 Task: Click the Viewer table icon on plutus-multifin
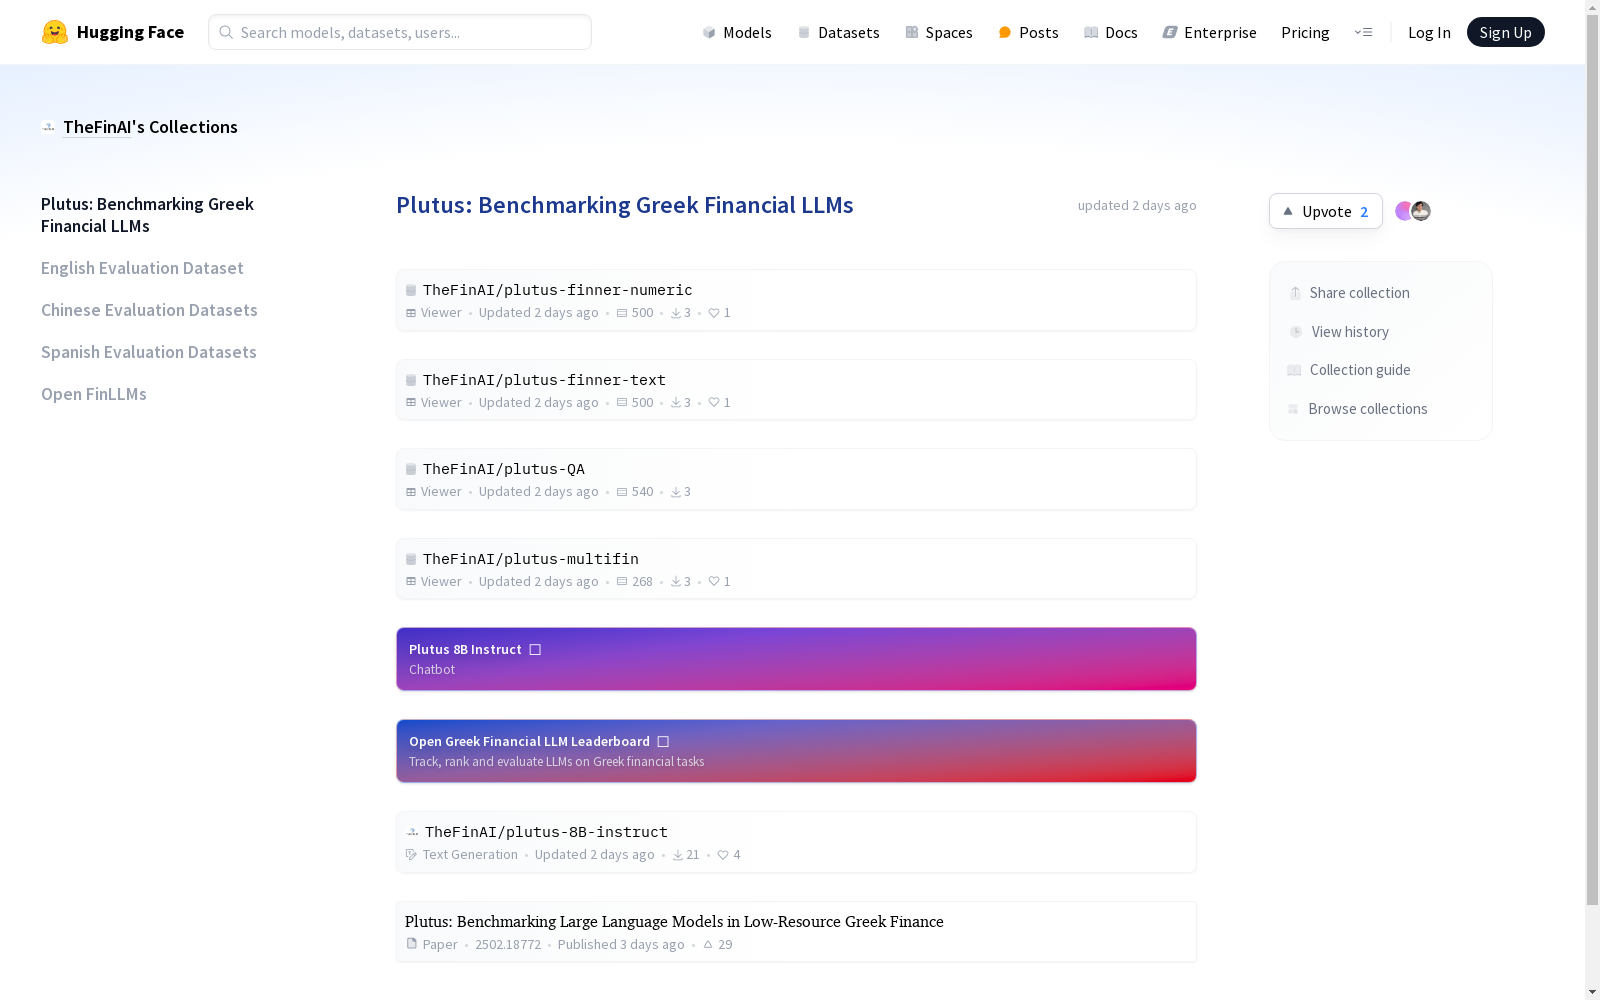click(411, 582)
